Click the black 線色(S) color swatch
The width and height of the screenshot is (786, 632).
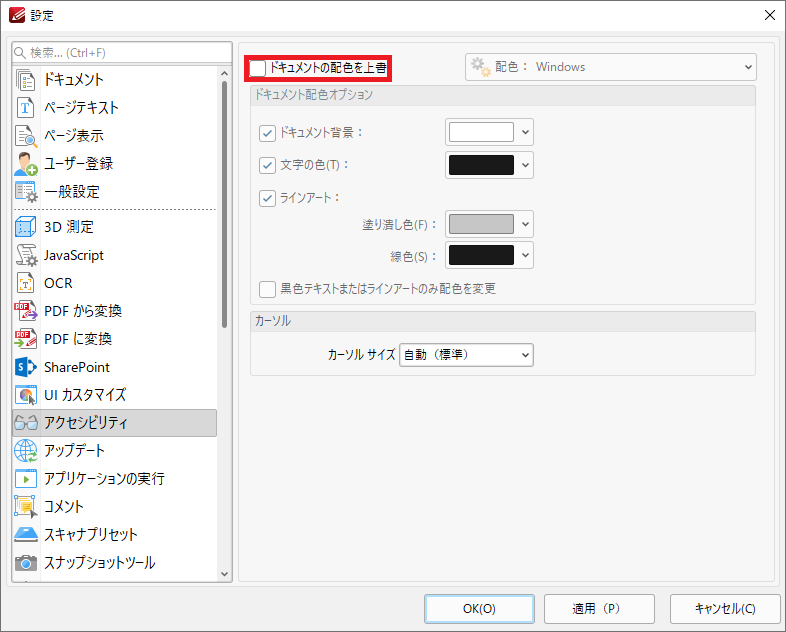click(481, 255)
